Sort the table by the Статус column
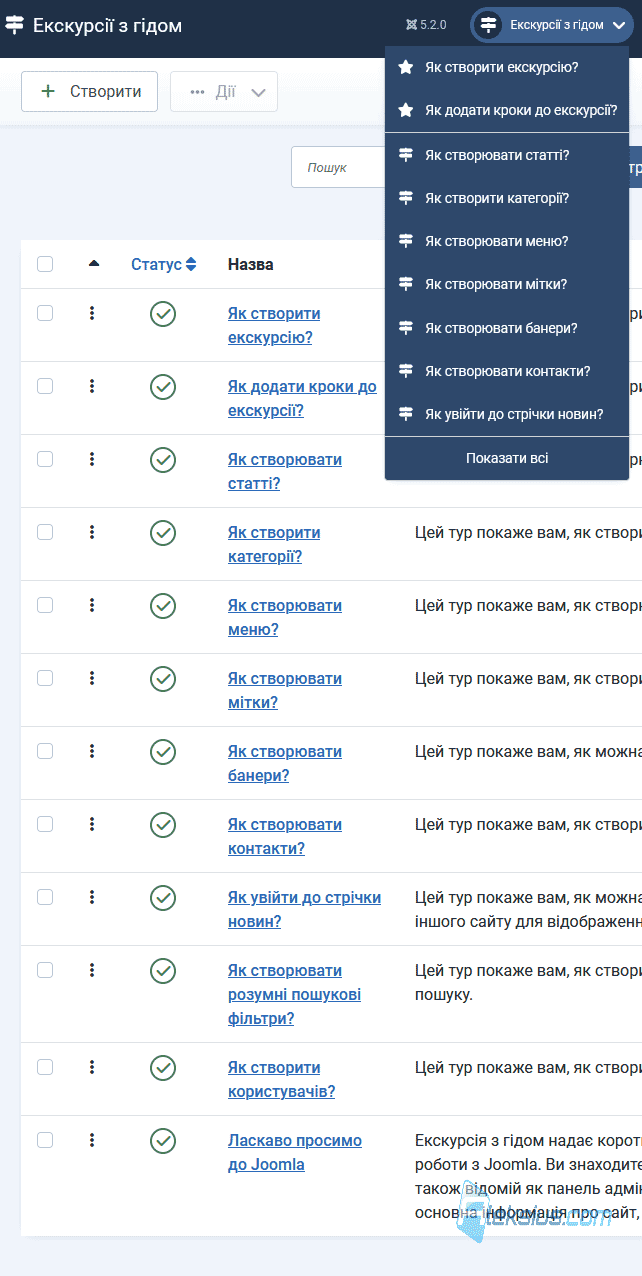Image resolution: width=642 pixels, height=1276 pixels. (x=164, y=264)
